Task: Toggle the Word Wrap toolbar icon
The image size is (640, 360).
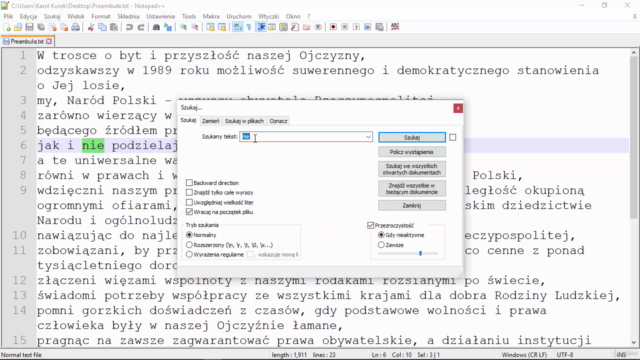Action: pyautogui.click(x=238, y=27)
